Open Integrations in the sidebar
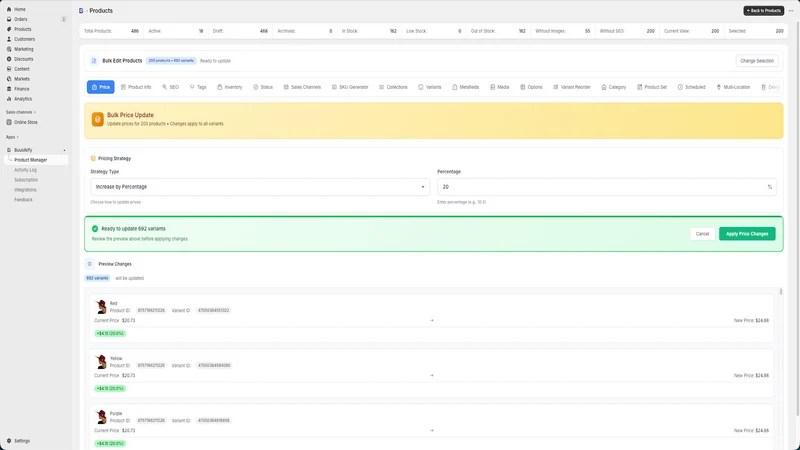800x450 pixels. point(25,190)
